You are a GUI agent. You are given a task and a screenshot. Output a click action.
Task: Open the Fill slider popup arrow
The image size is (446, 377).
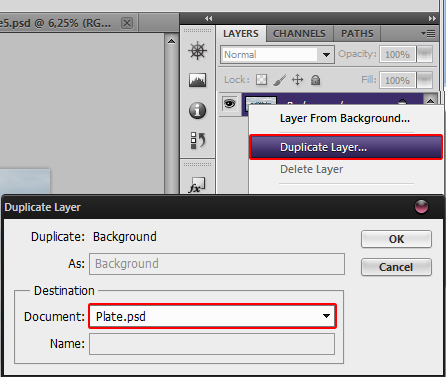[425, 80]
